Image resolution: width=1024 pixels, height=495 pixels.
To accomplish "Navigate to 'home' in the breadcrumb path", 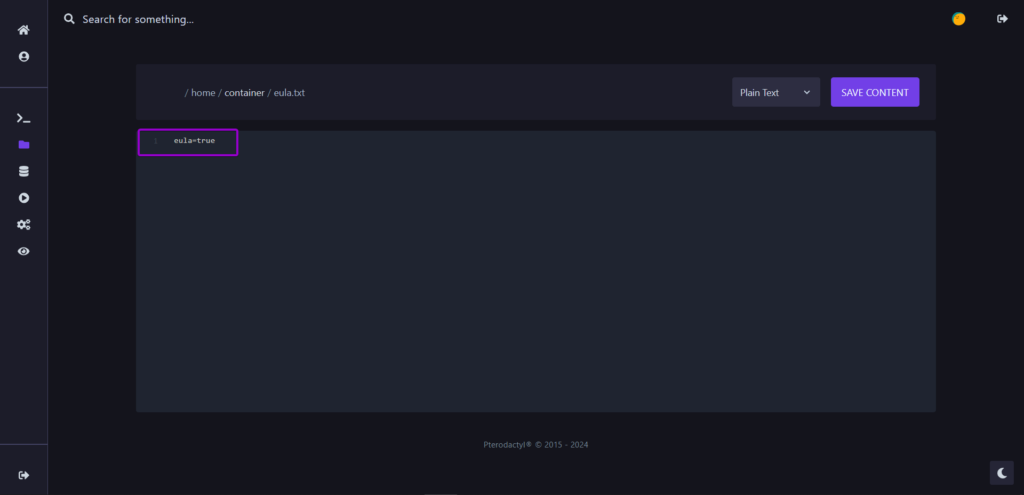I will click(203, 93).
